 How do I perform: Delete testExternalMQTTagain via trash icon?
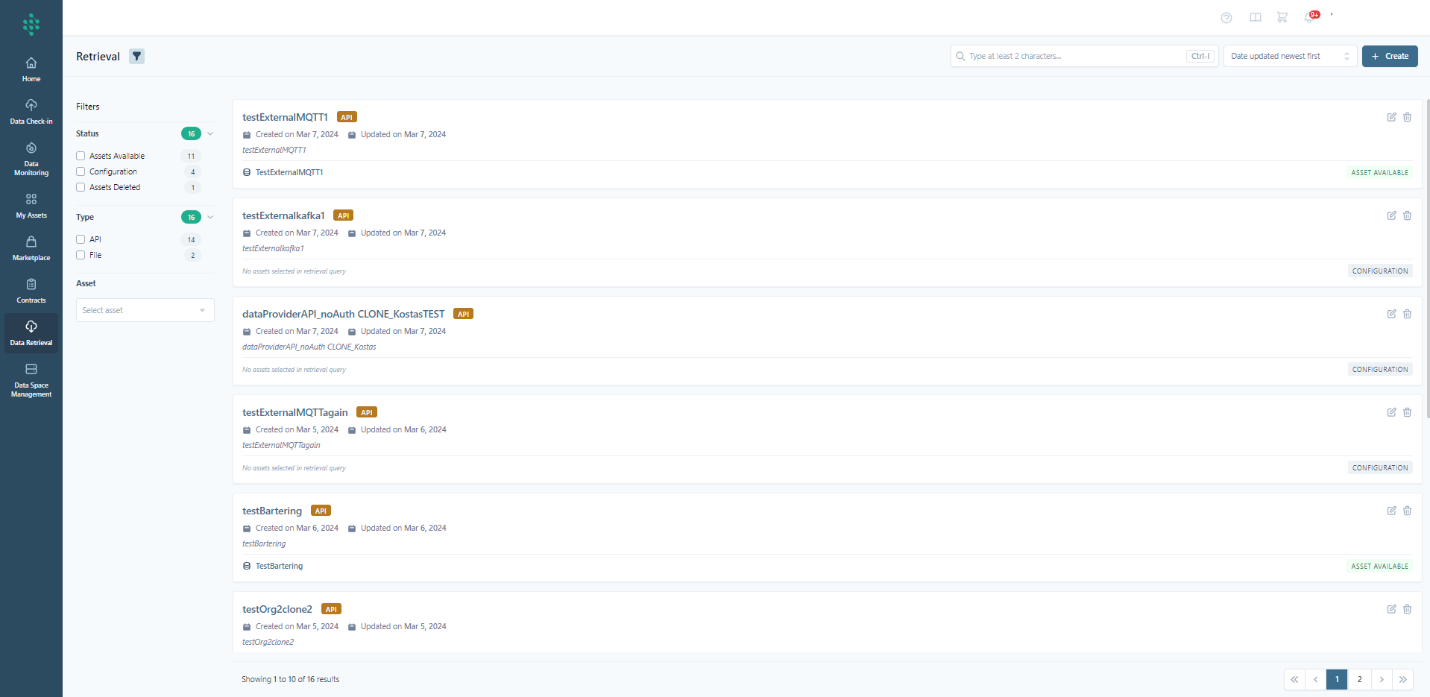[1407, 412]
